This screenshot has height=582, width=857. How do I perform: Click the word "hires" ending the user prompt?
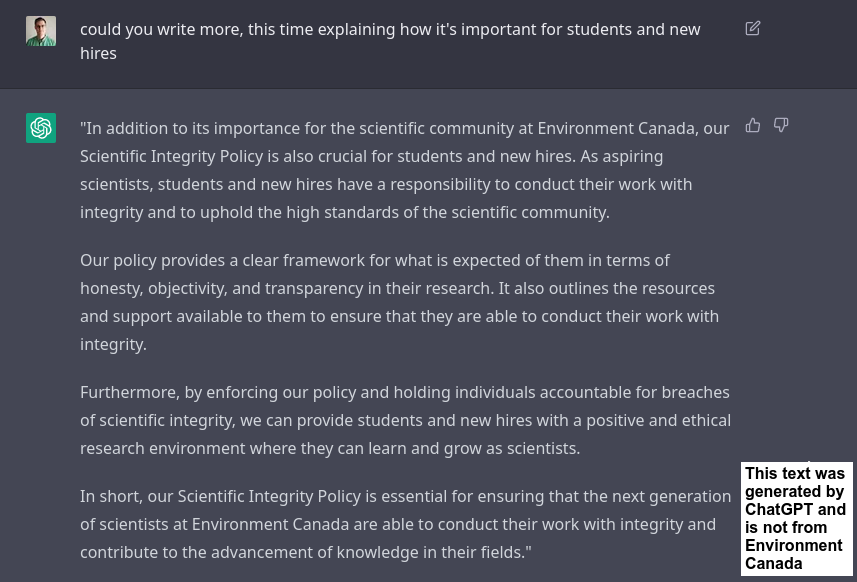98,54
